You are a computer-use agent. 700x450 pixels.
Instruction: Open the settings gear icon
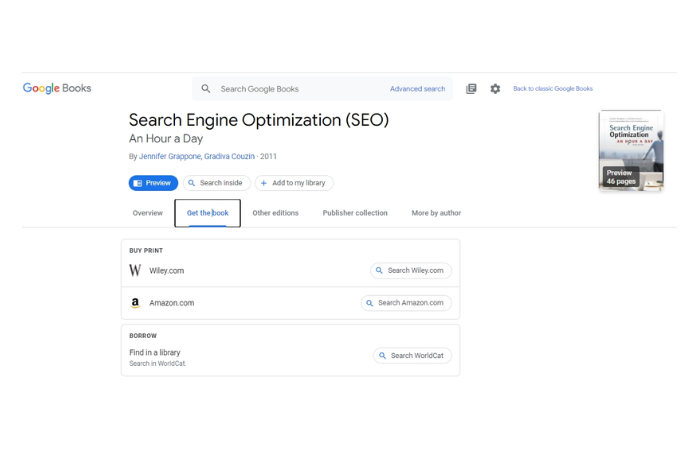point(495,89)
